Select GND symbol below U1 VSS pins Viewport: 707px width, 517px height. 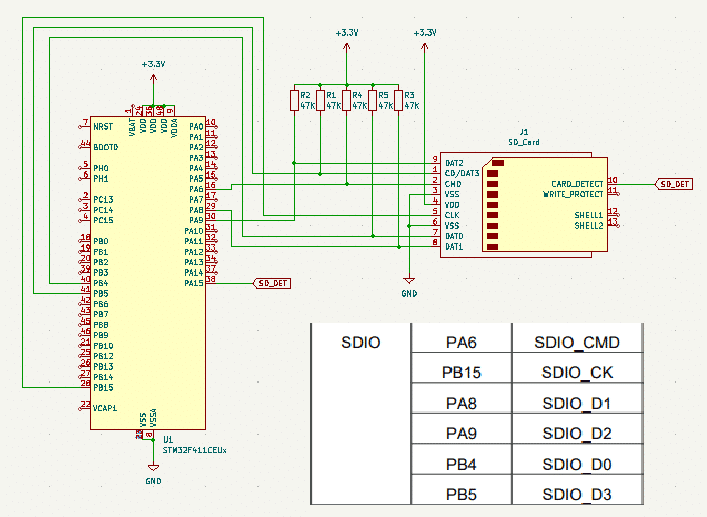(x=153, y=473)
